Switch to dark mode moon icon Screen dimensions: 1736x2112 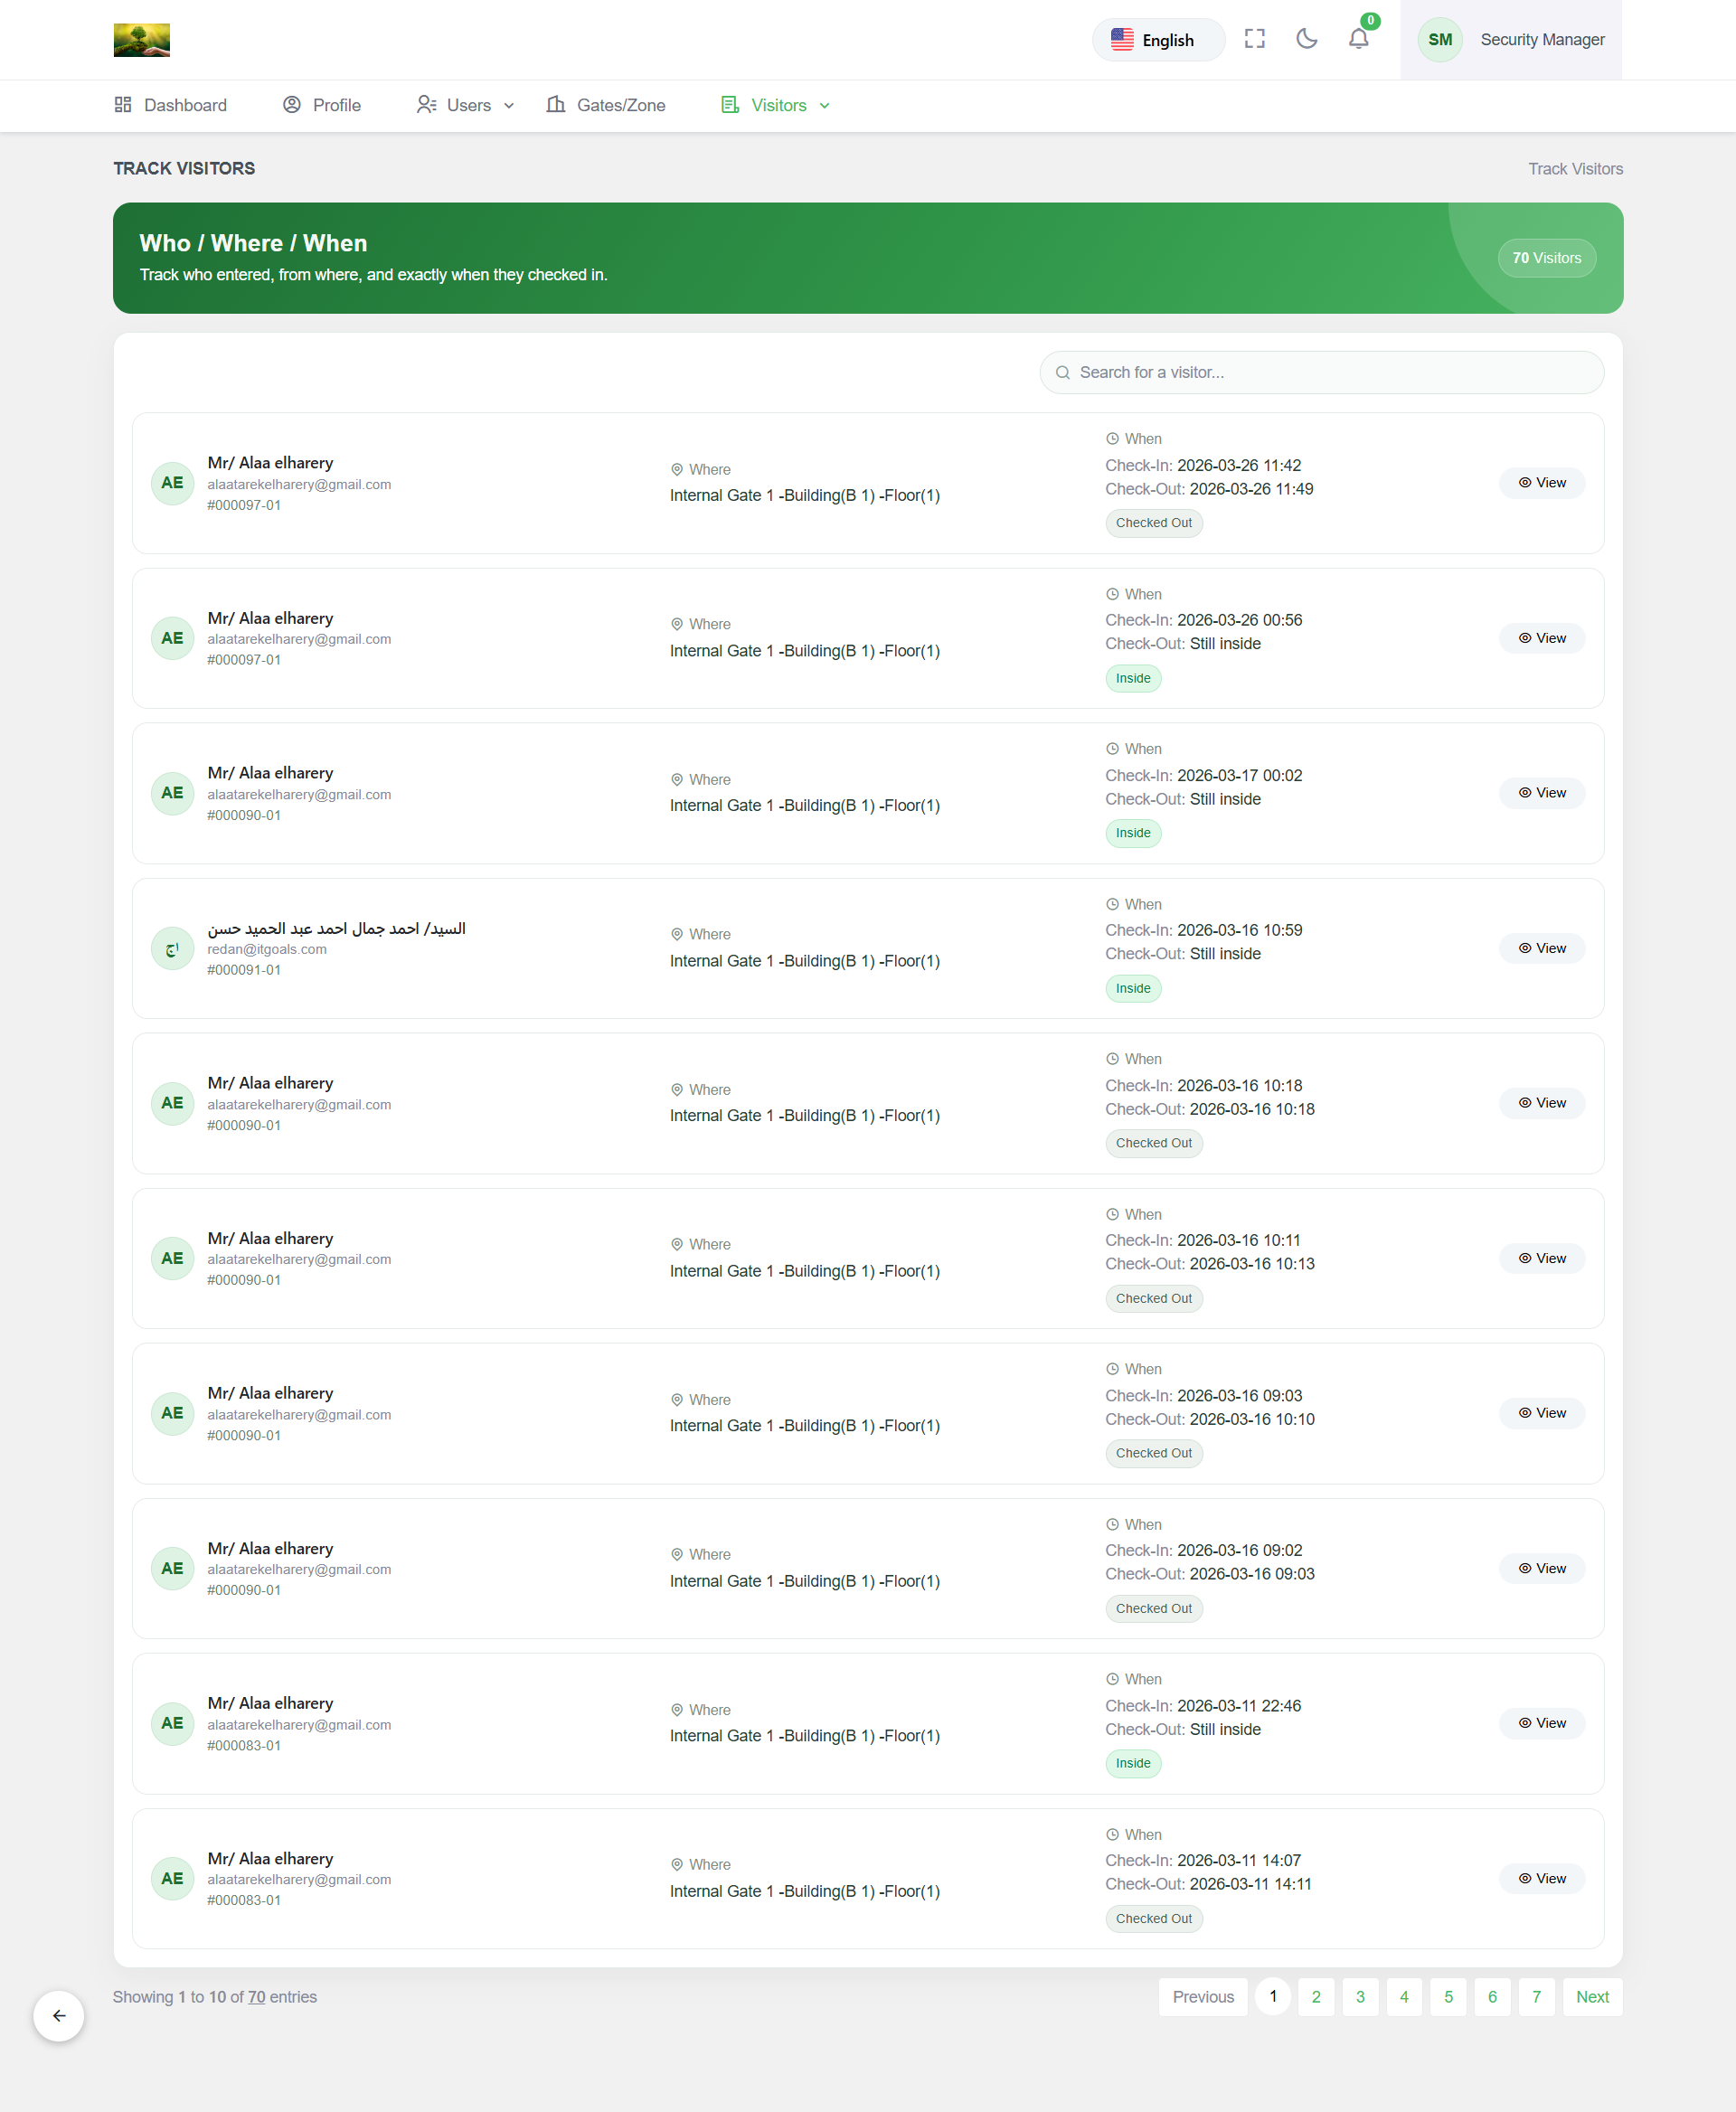tap(1306, 39)
